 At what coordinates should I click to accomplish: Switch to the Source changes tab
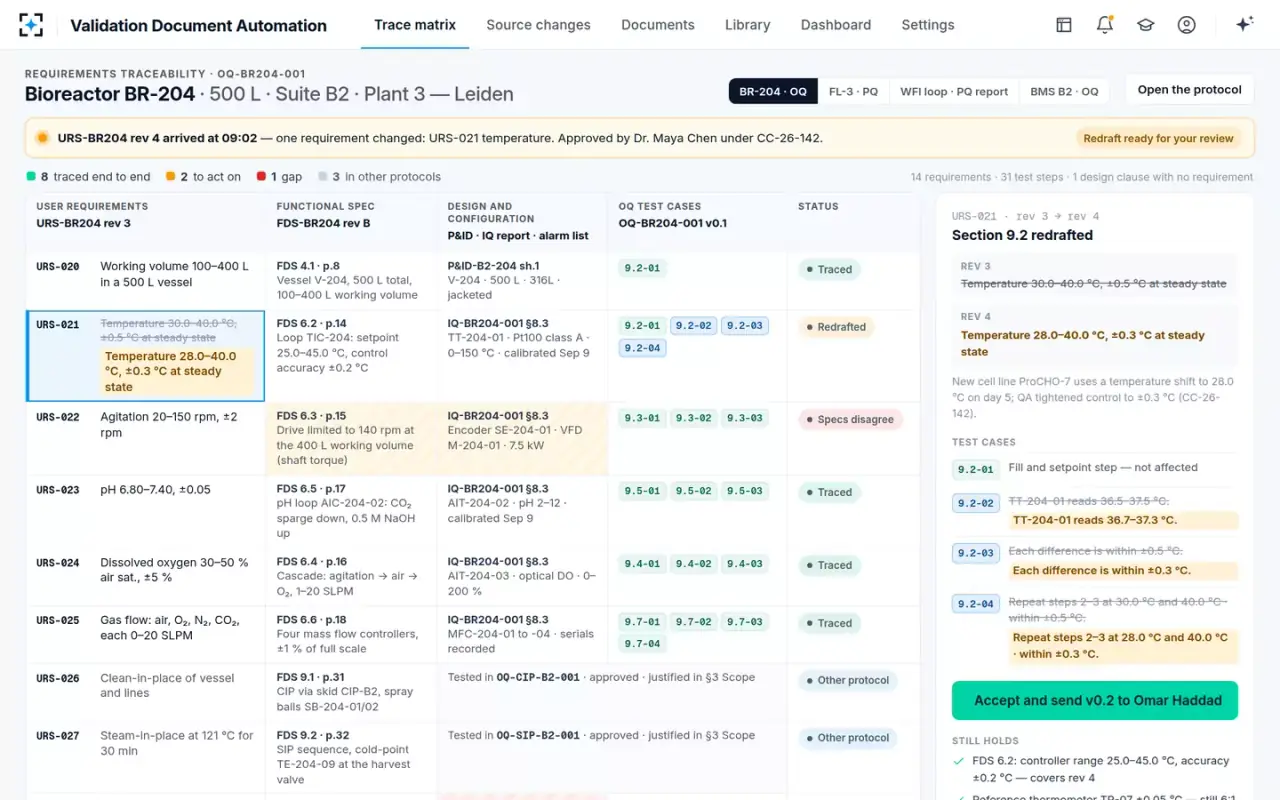(538, 25)
